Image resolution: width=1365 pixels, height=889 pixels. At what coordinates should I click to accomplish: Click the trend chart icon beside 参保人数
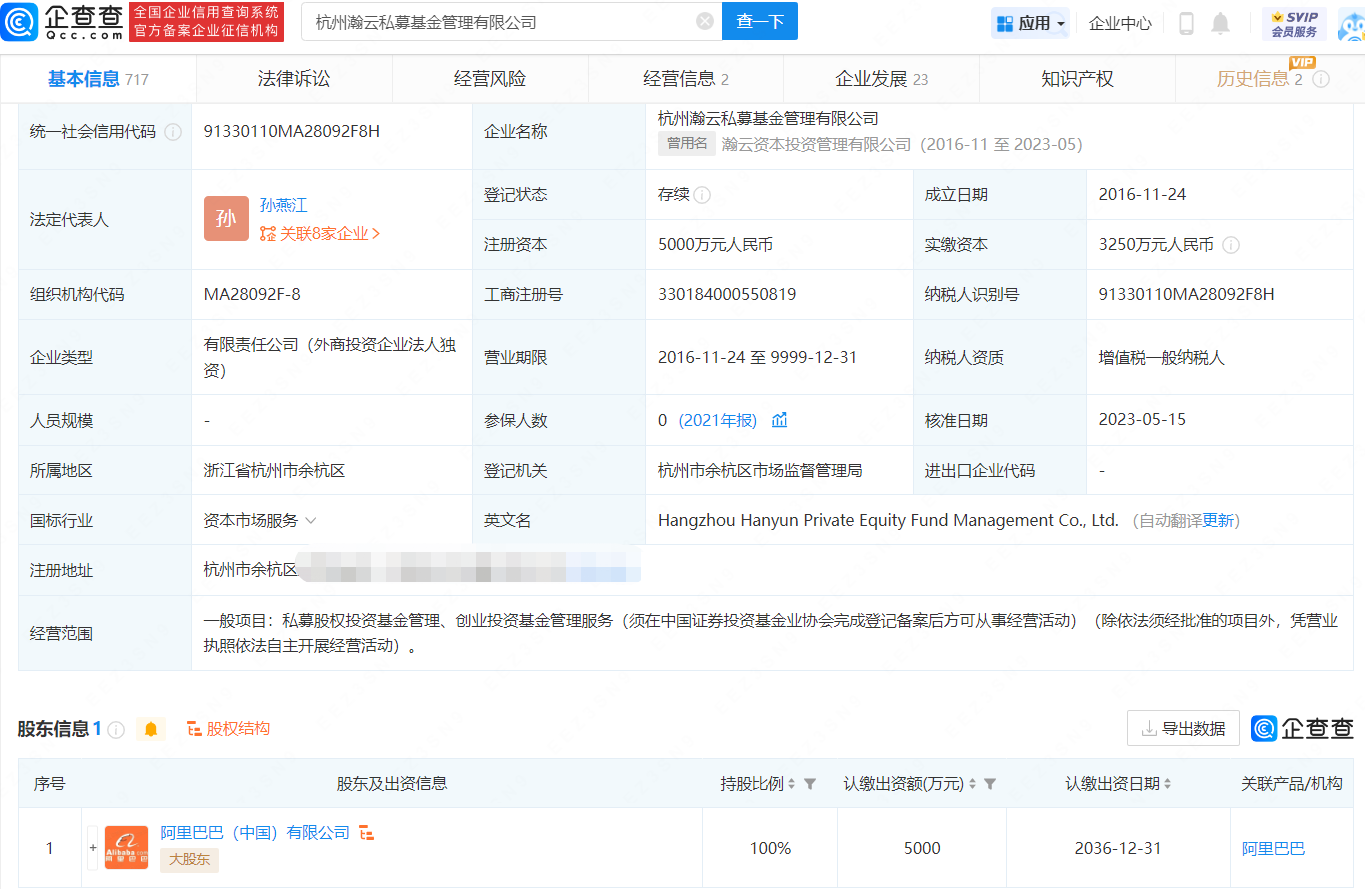[779, 420]
